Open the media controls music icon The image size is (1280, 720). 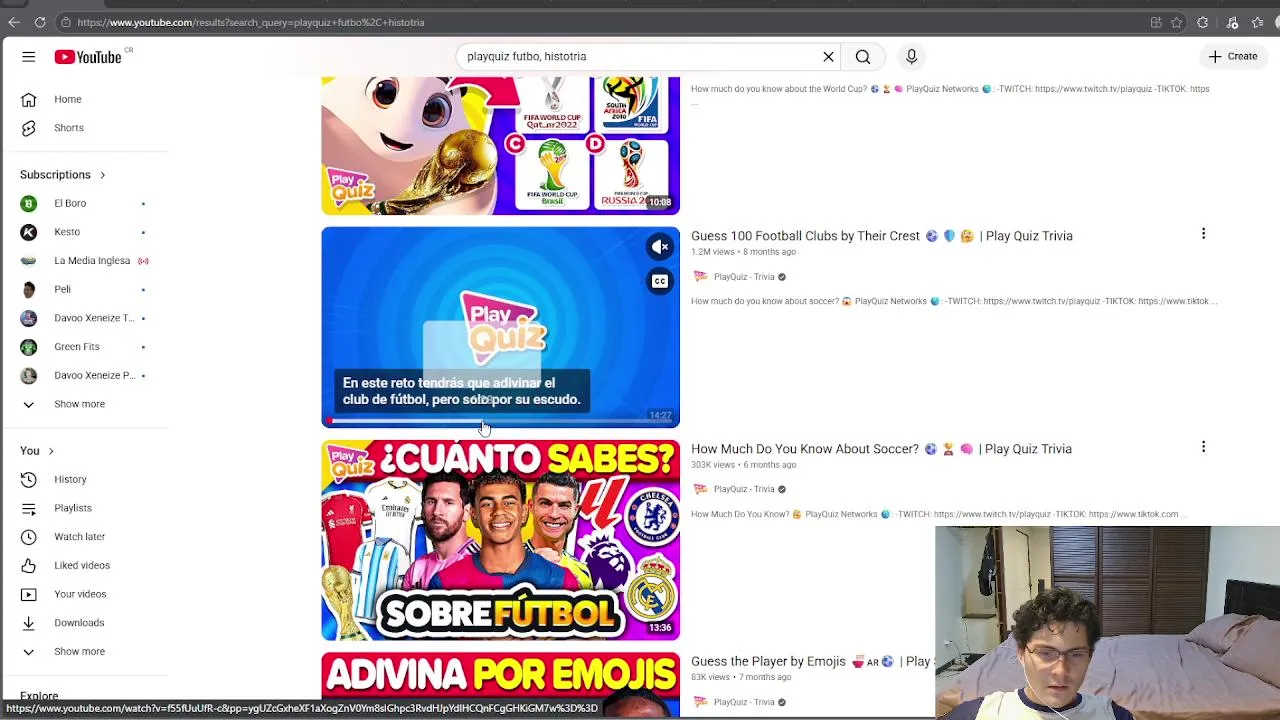pyautogui.click(x=1233, y=22)
